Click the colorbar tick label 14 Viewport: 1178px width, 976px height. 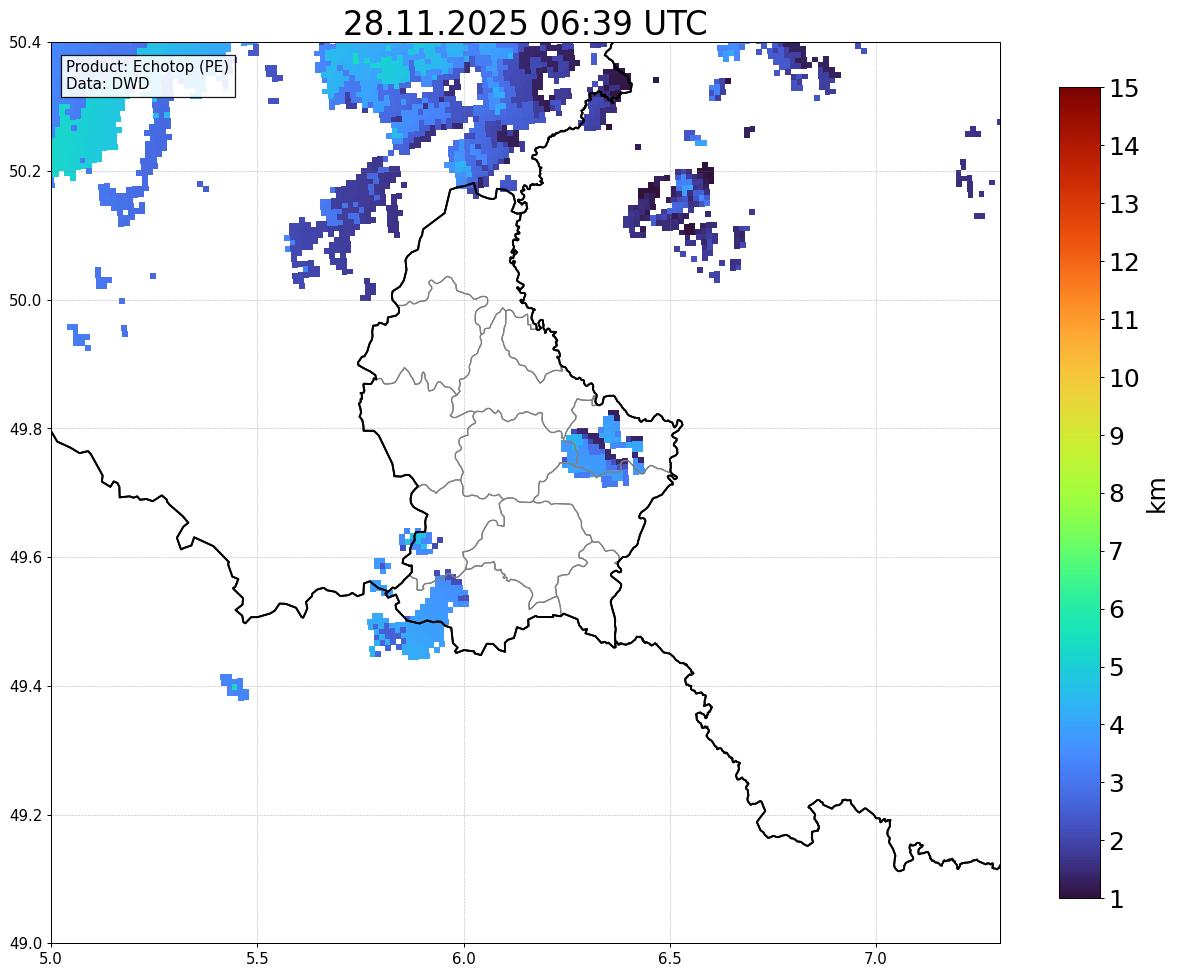[x=1124, y=147]
